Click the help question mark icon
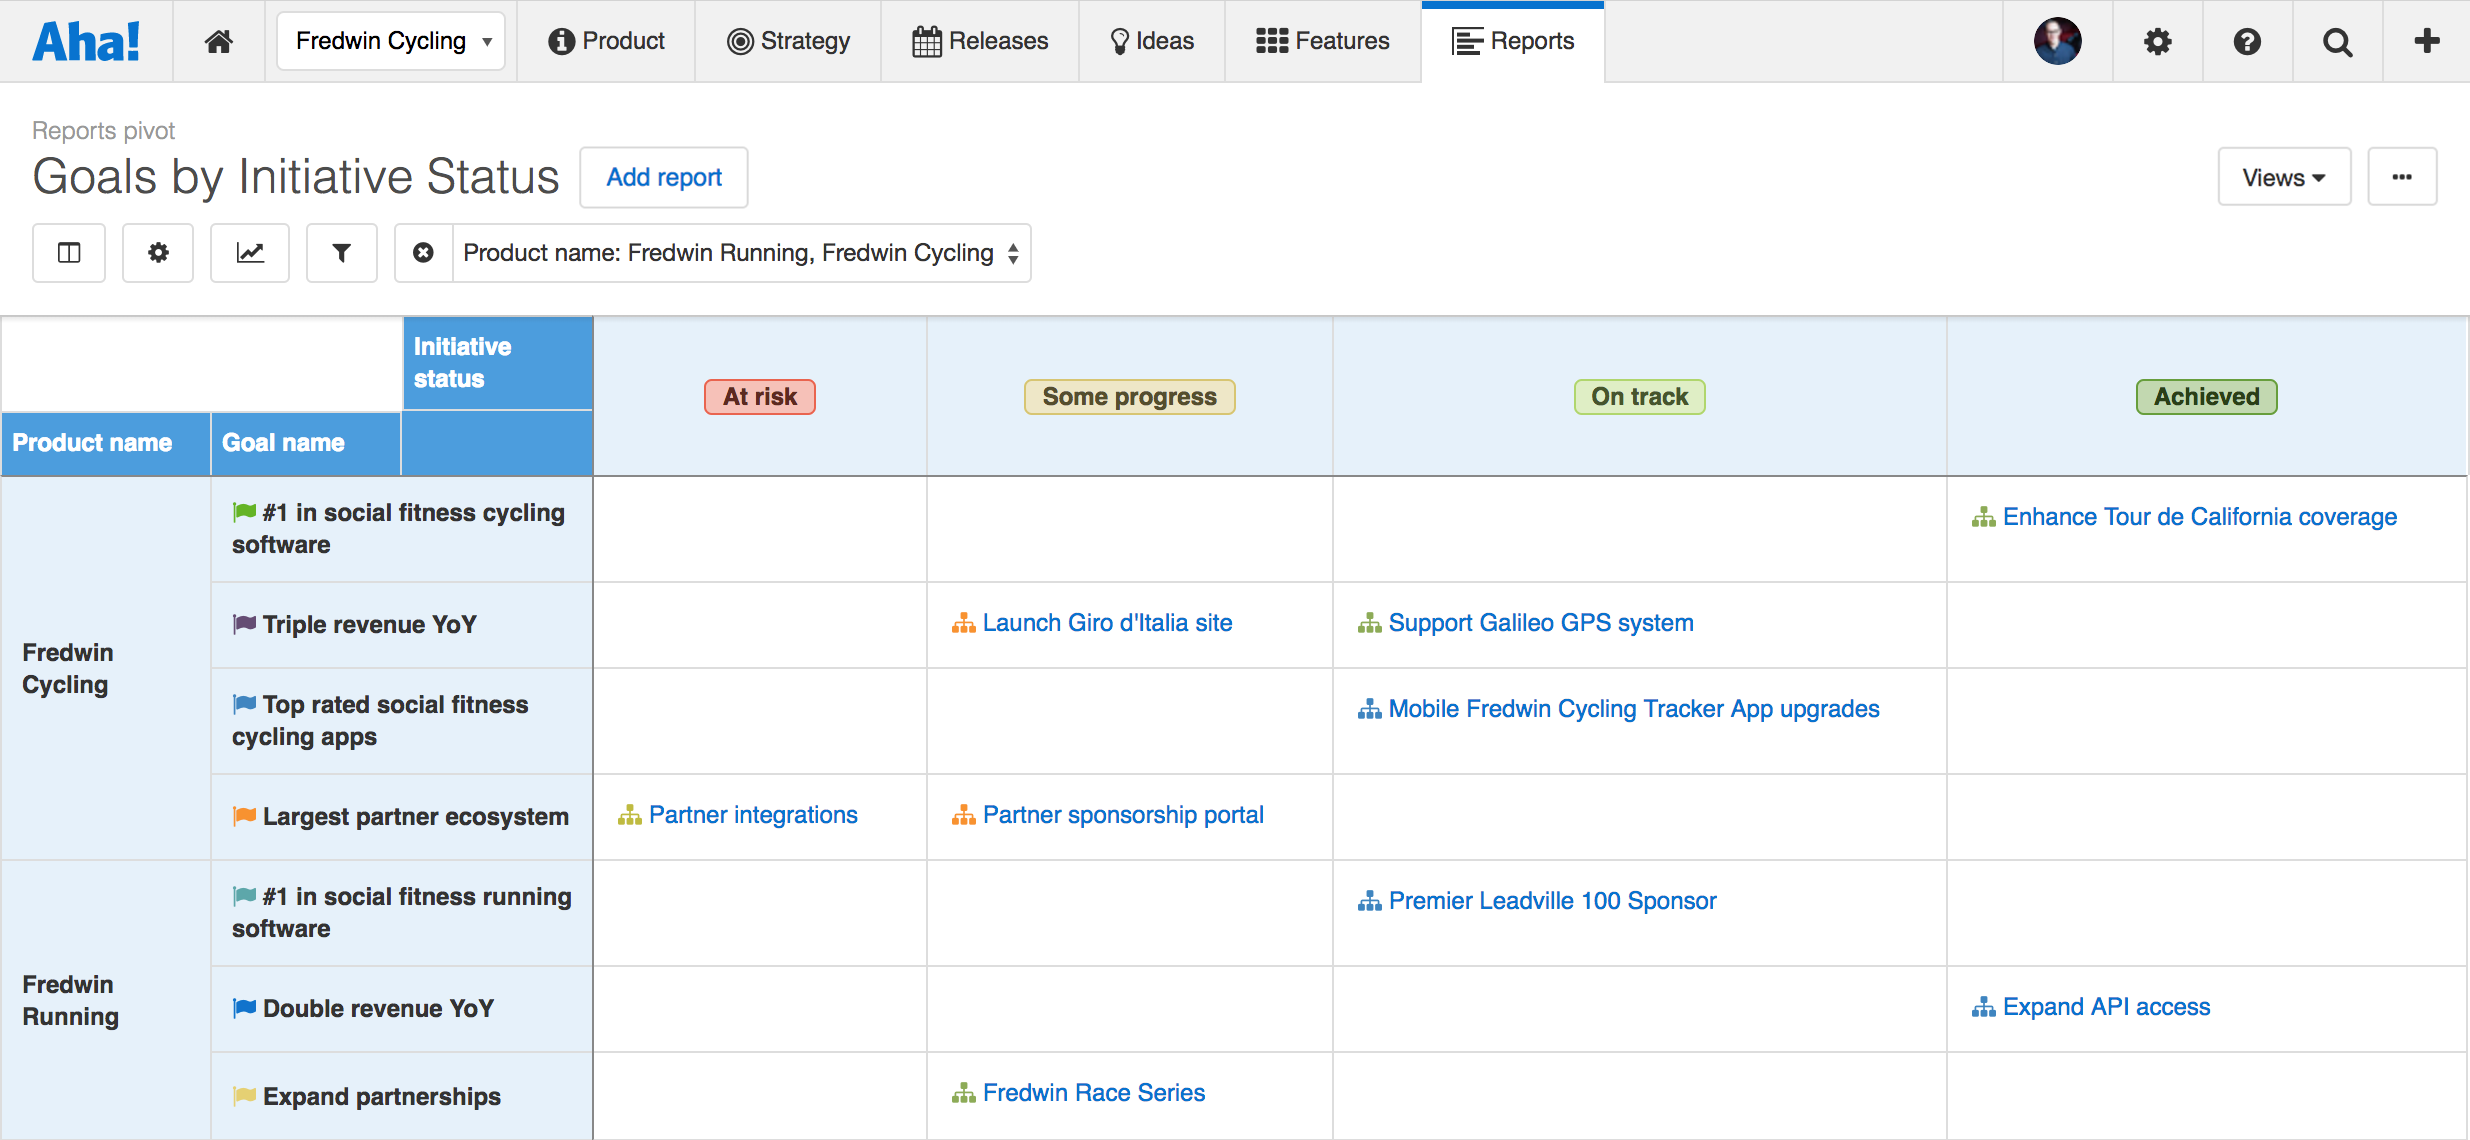This screenshot has height=1140, width=2470. click(x=2246, y=41)
